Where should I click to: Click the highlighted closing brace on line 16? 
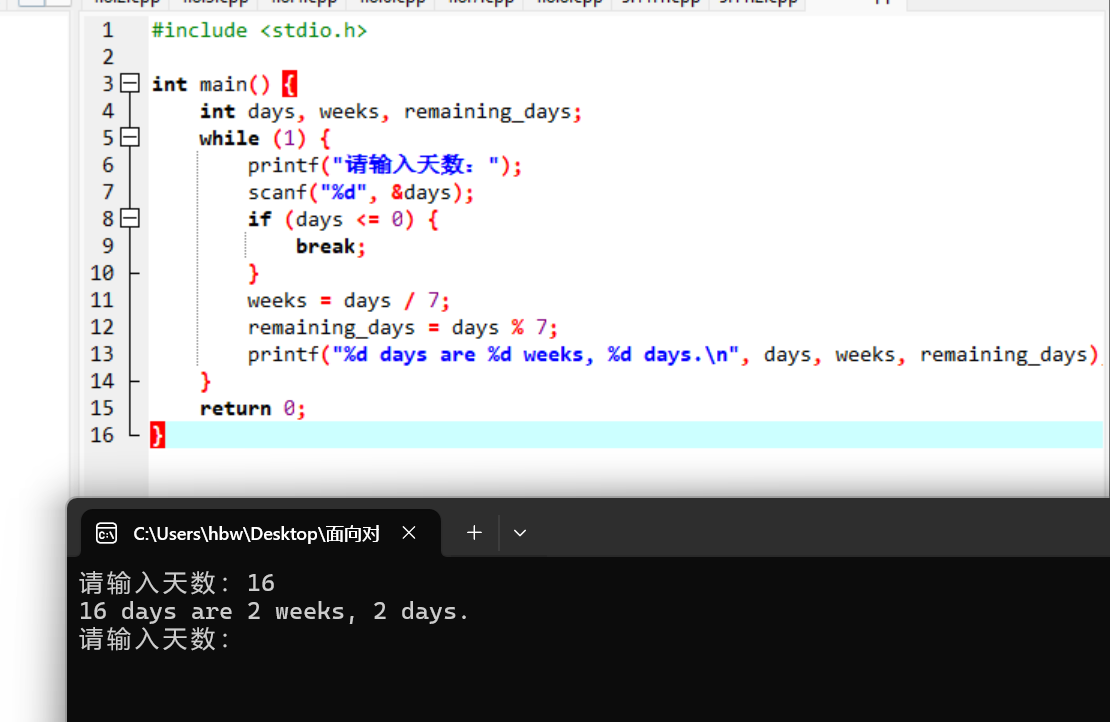pyautogui.click(x=157, y=435)
